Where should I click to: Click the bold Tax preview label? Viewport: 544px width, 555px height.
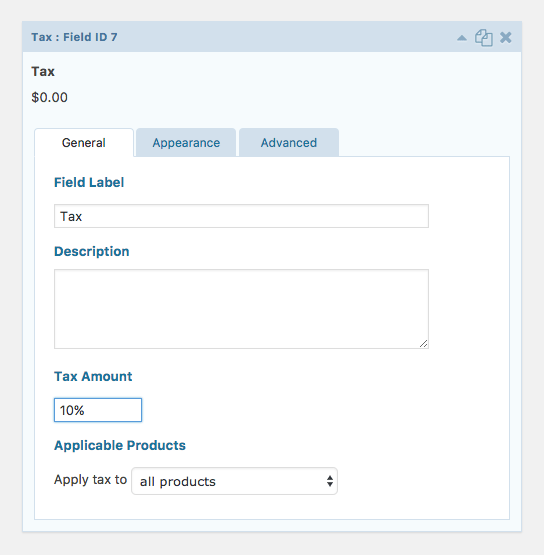43,71
